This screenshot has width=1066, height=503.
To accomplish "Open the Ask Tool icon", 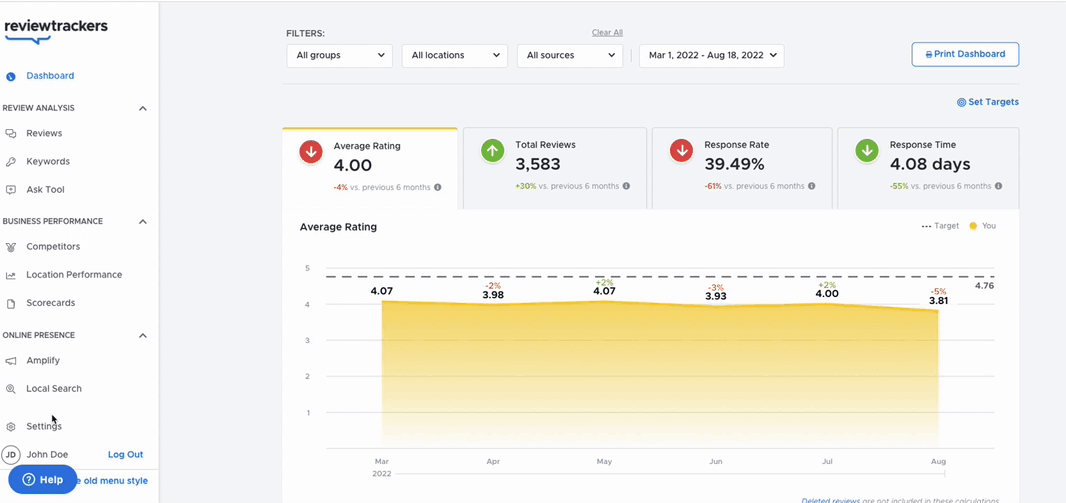I will (x=11, y=190).
